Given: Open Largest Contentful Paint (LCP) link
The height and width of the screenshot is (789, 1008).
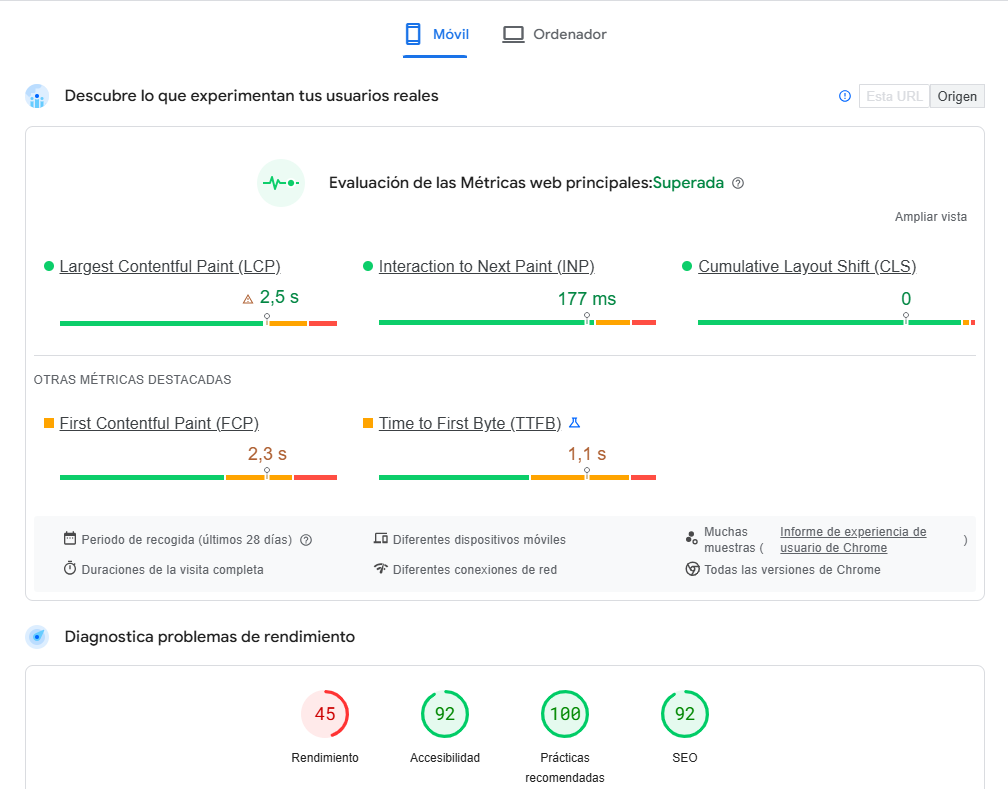Looking at the screenshot, I should tap(170, 266).
